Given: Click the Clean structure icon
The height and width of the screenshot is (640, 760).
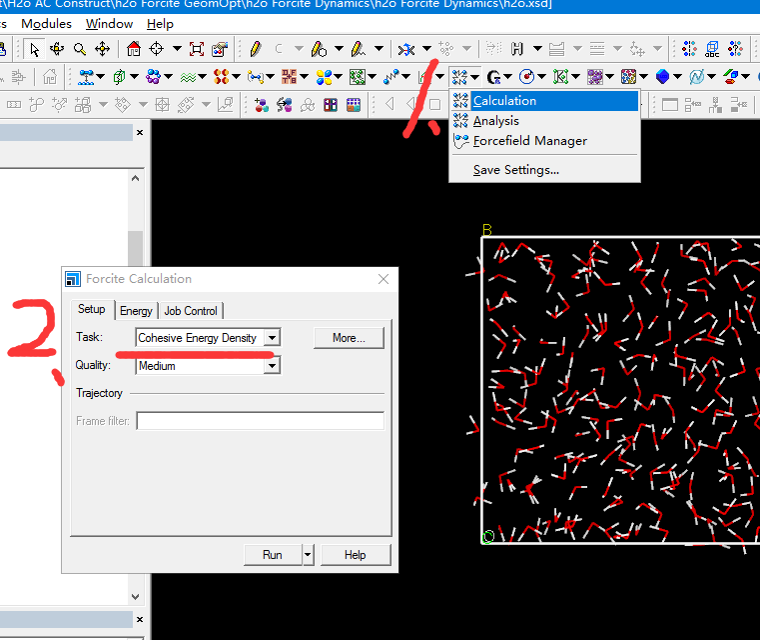Looking at the screenshot, I should (x=406, y=49).
